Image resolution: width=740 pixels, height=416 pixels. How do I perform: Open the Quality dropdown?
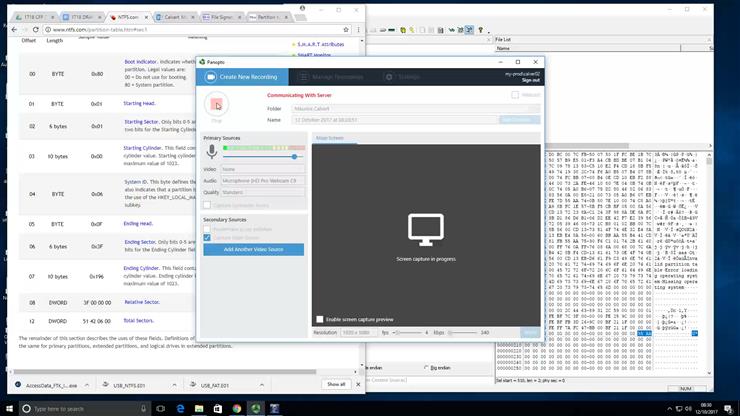[262, 192]
